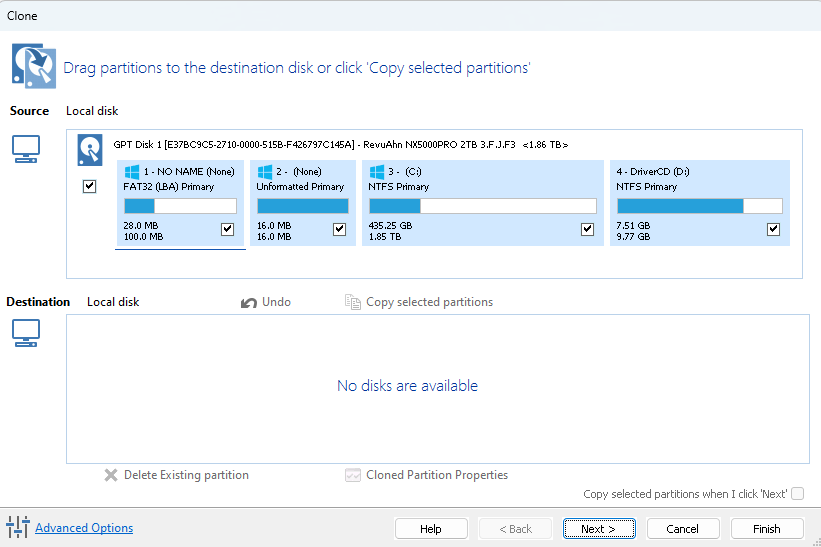Viewport: 821px width, 547px height.
Task: Uncheck the NO NAME FAT32 partition checkbox
Action: coord(227,229)
